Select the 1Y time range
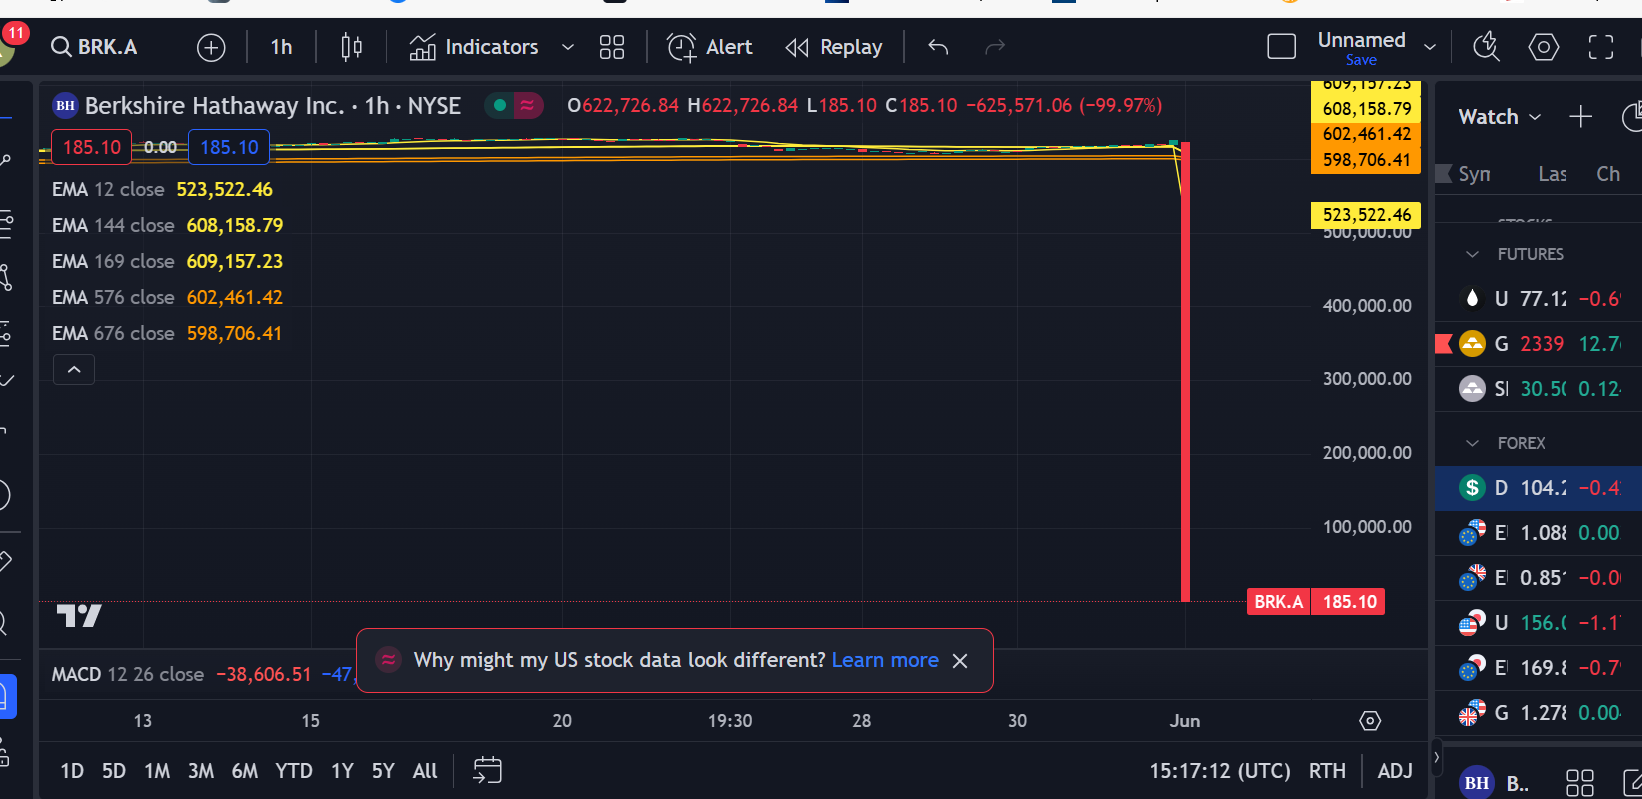1642x799 pixels. (x=342, y=770)
